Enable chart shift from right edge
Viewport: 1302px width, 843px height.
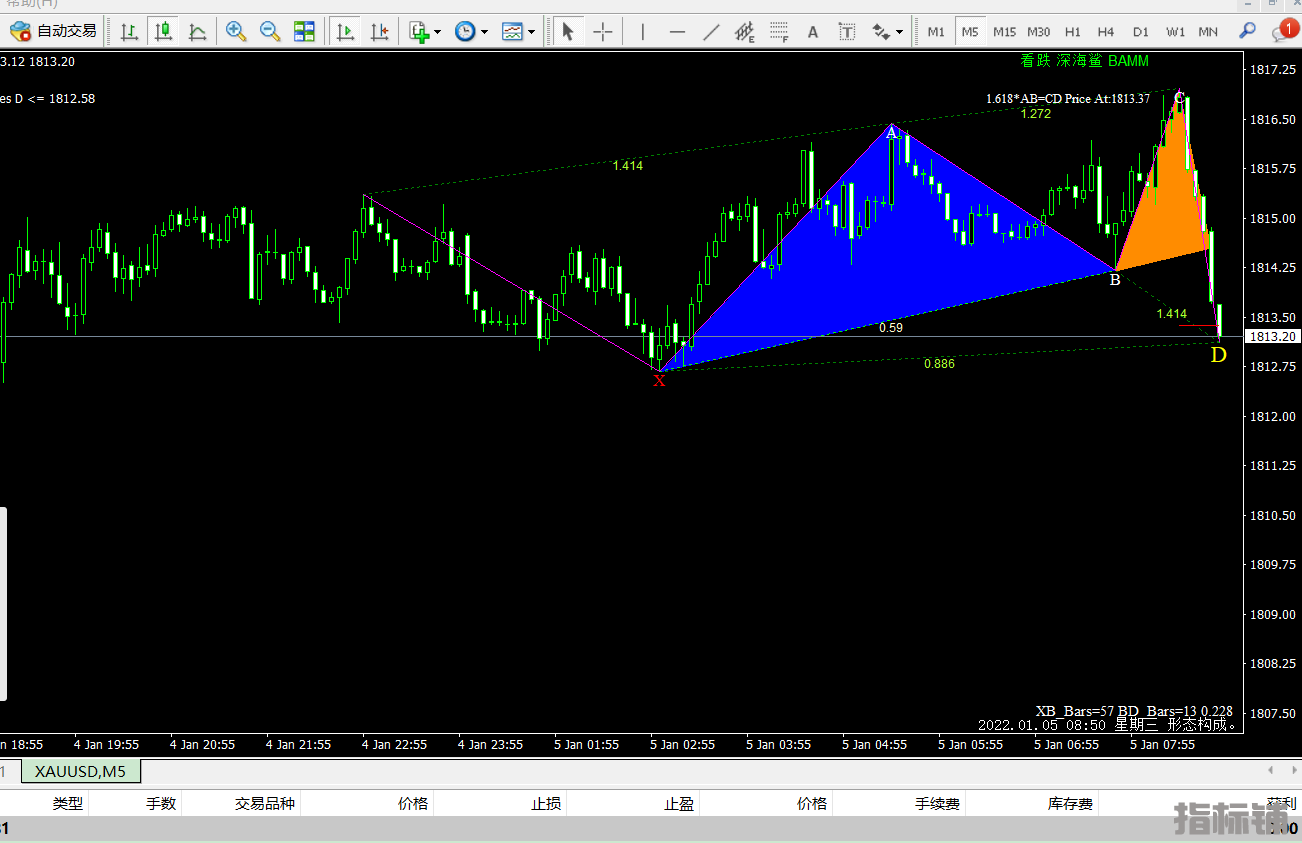379,31
